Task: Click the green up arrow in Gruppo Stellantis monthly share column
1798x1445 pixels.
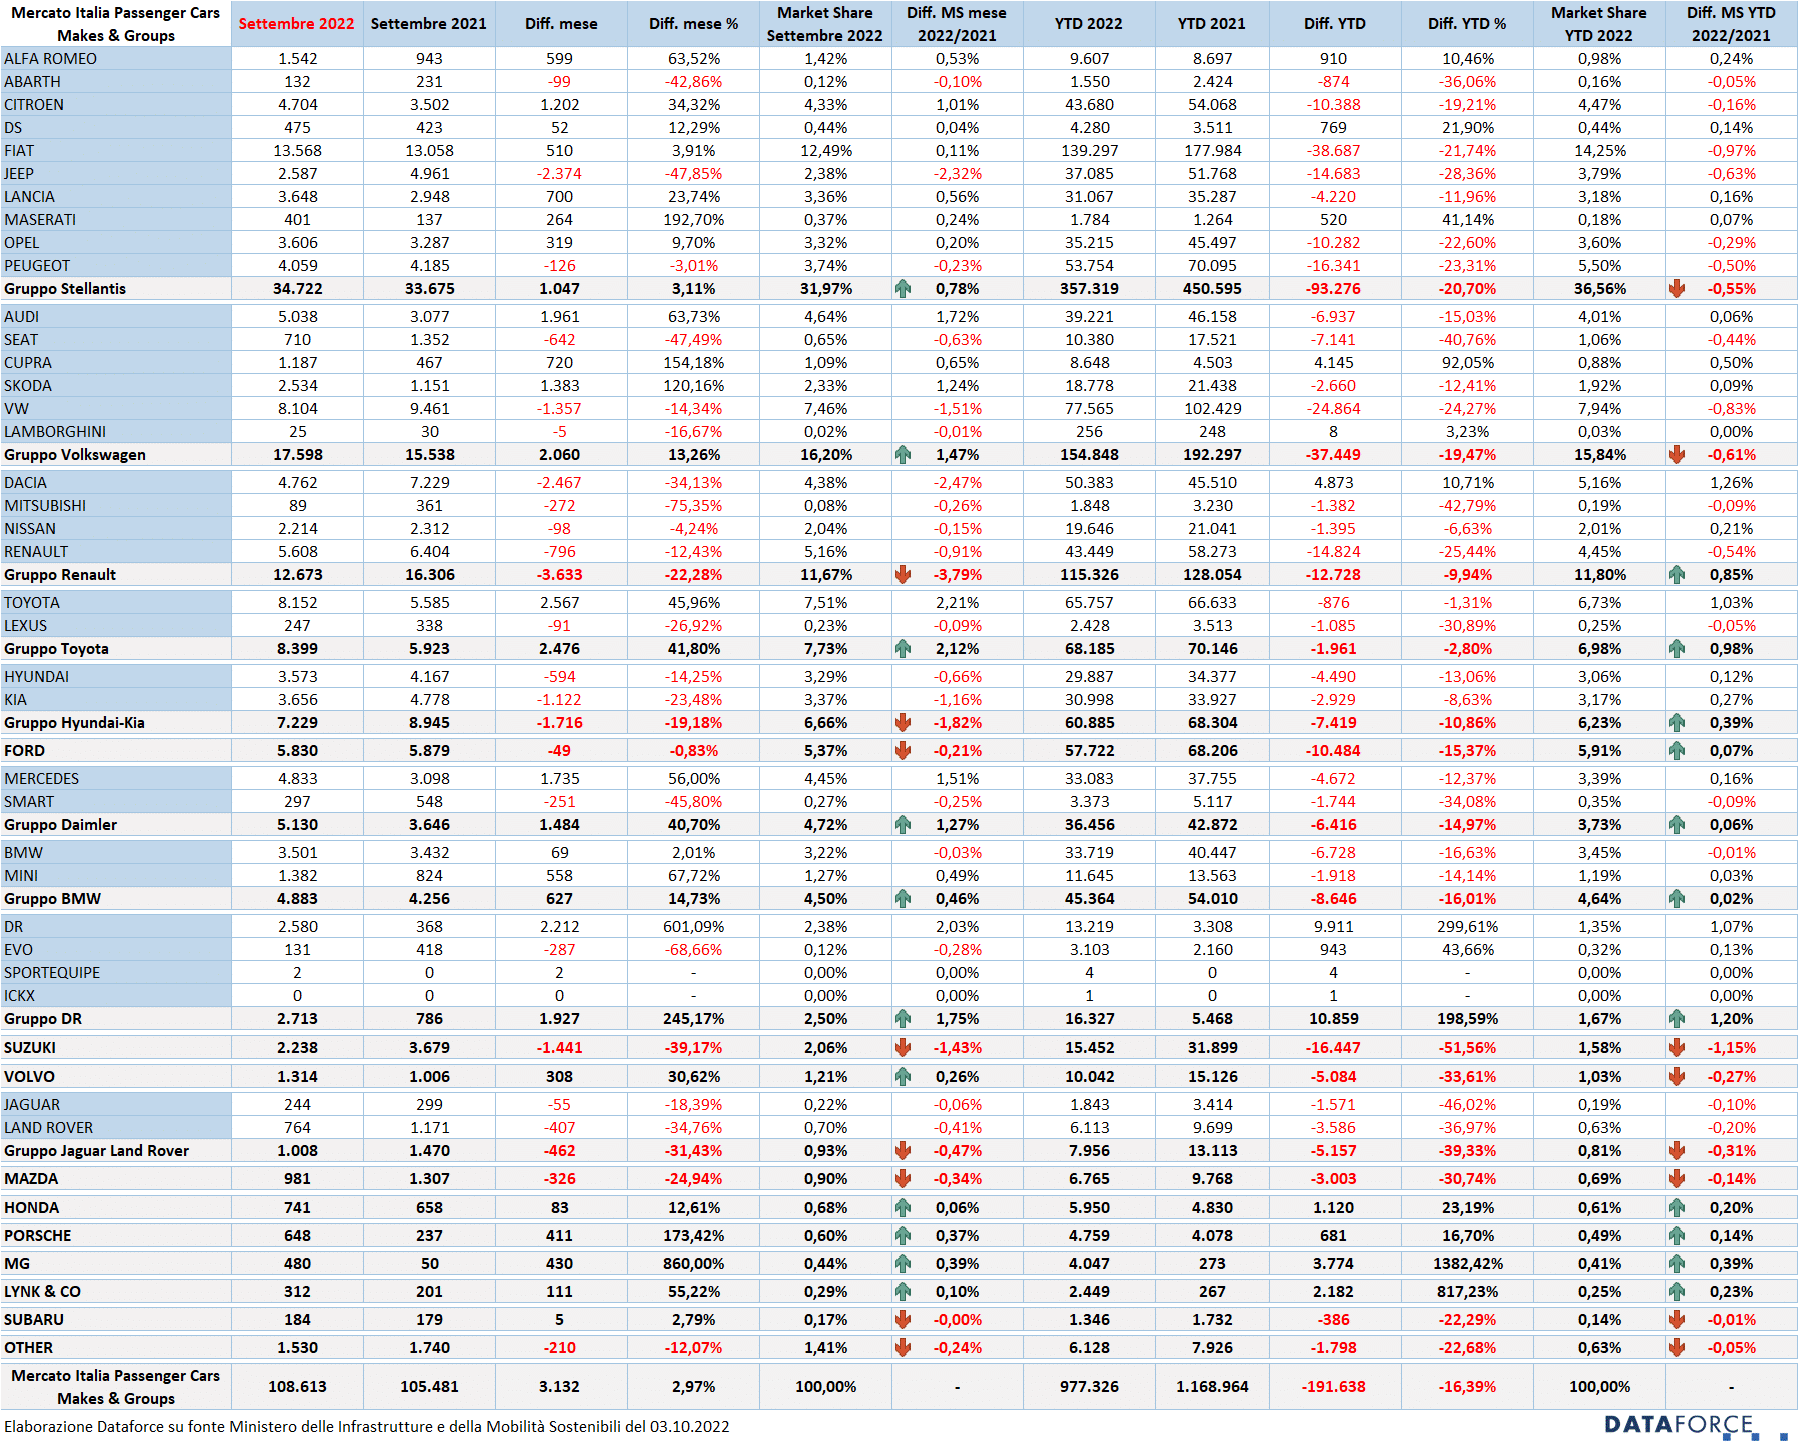Action: [903, 289]
